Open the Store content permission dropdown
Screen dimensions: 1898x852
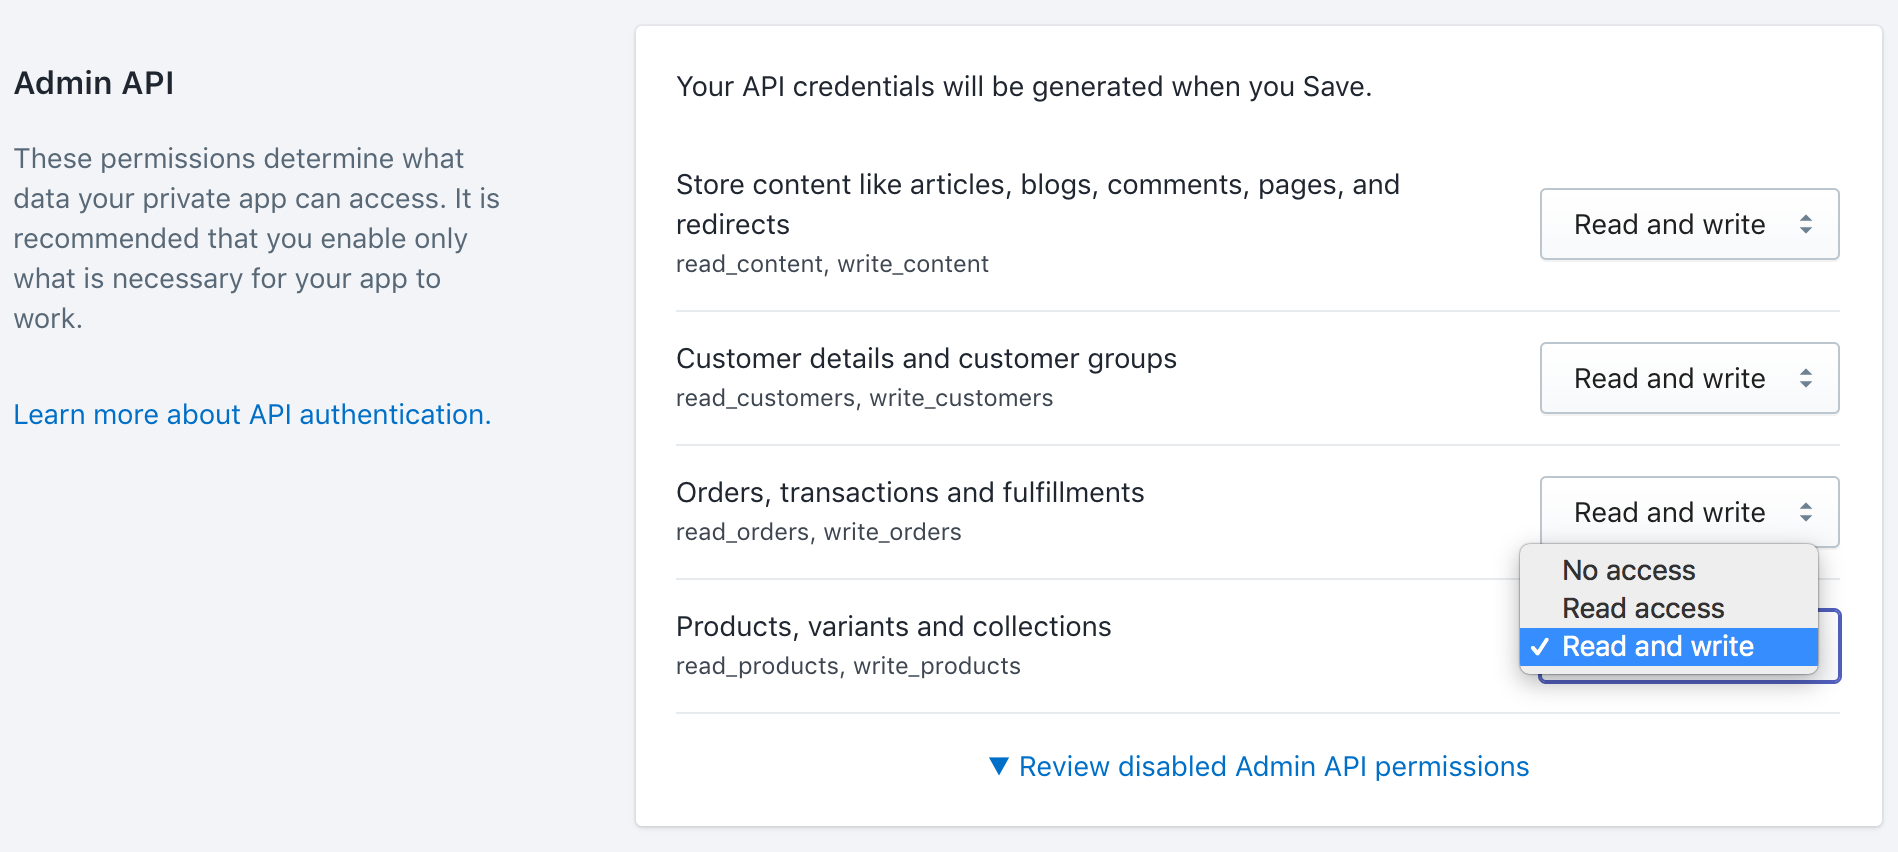(1688, 224)
